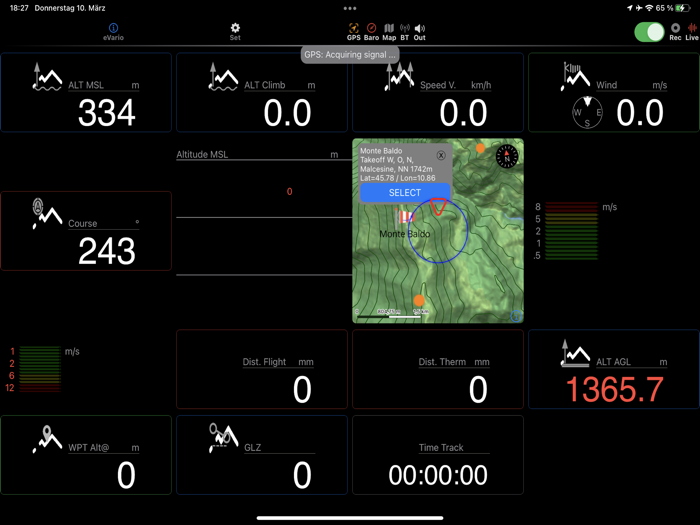Tap the map scale bar

[x=389, y=317]
